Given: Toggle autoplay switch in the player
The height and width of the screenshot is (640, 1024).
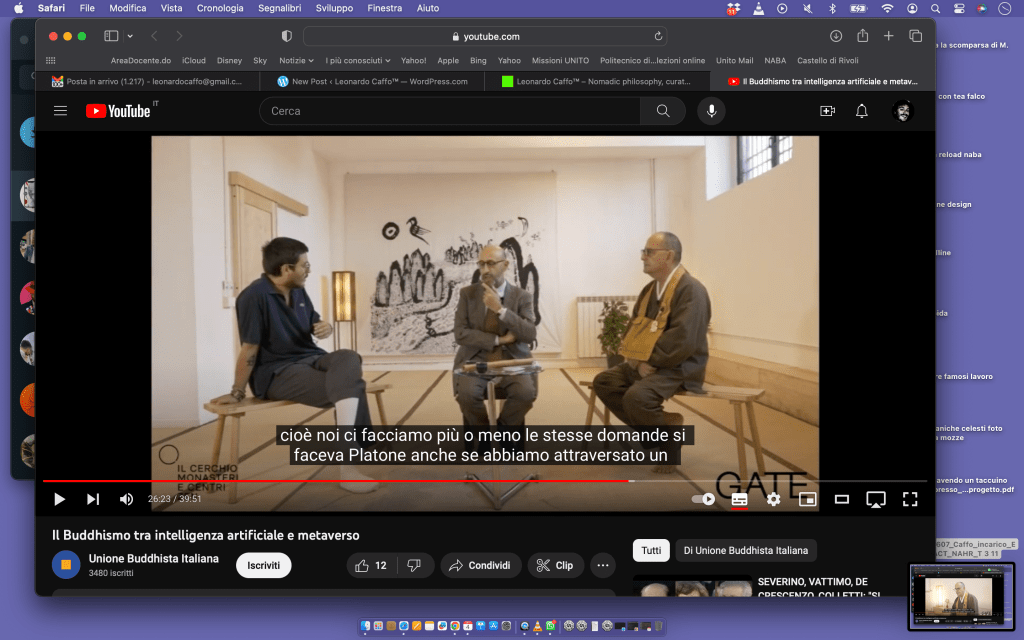Looking at the screenshot, I should [704, 499].
